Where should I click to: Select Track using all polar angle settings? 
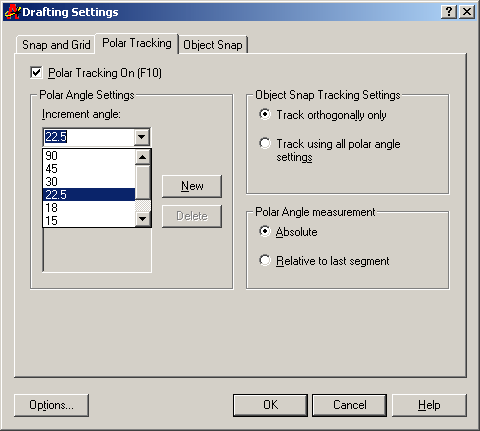tap(265, 143)
